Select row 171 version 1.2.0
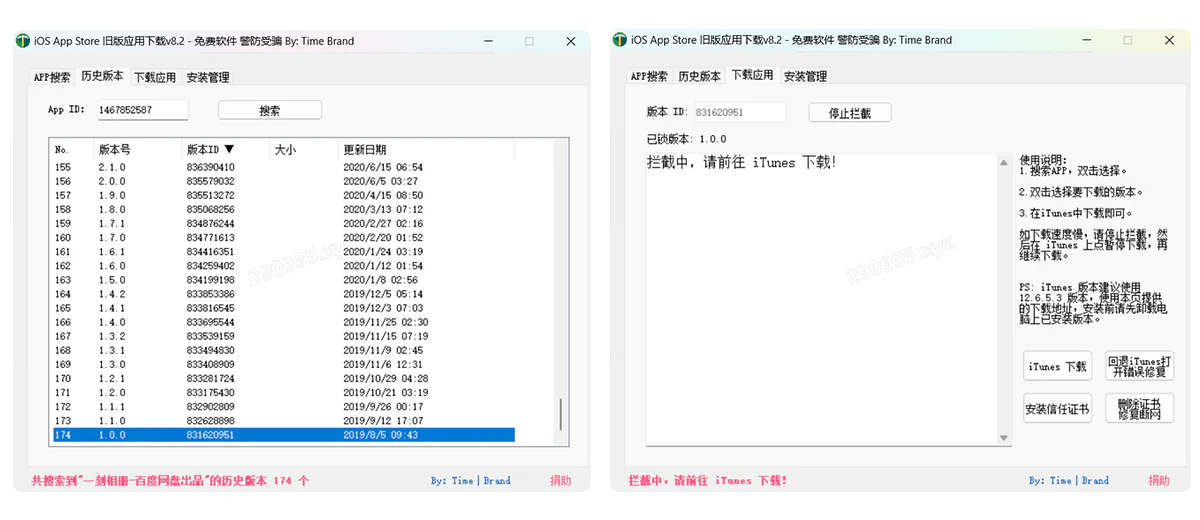 point(284,393)
